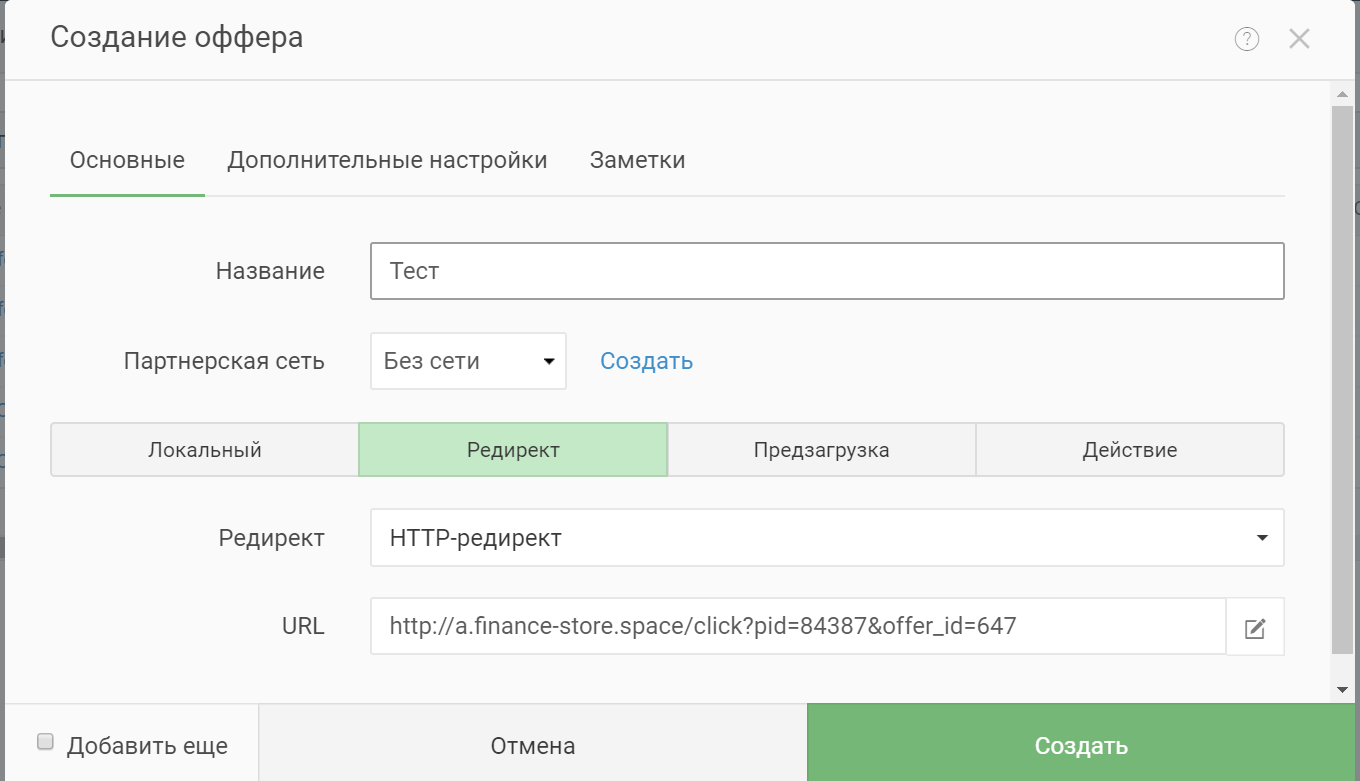Open the Партнерская сеть dropdown
The image size is (1360, 781).
pos(468,361)
